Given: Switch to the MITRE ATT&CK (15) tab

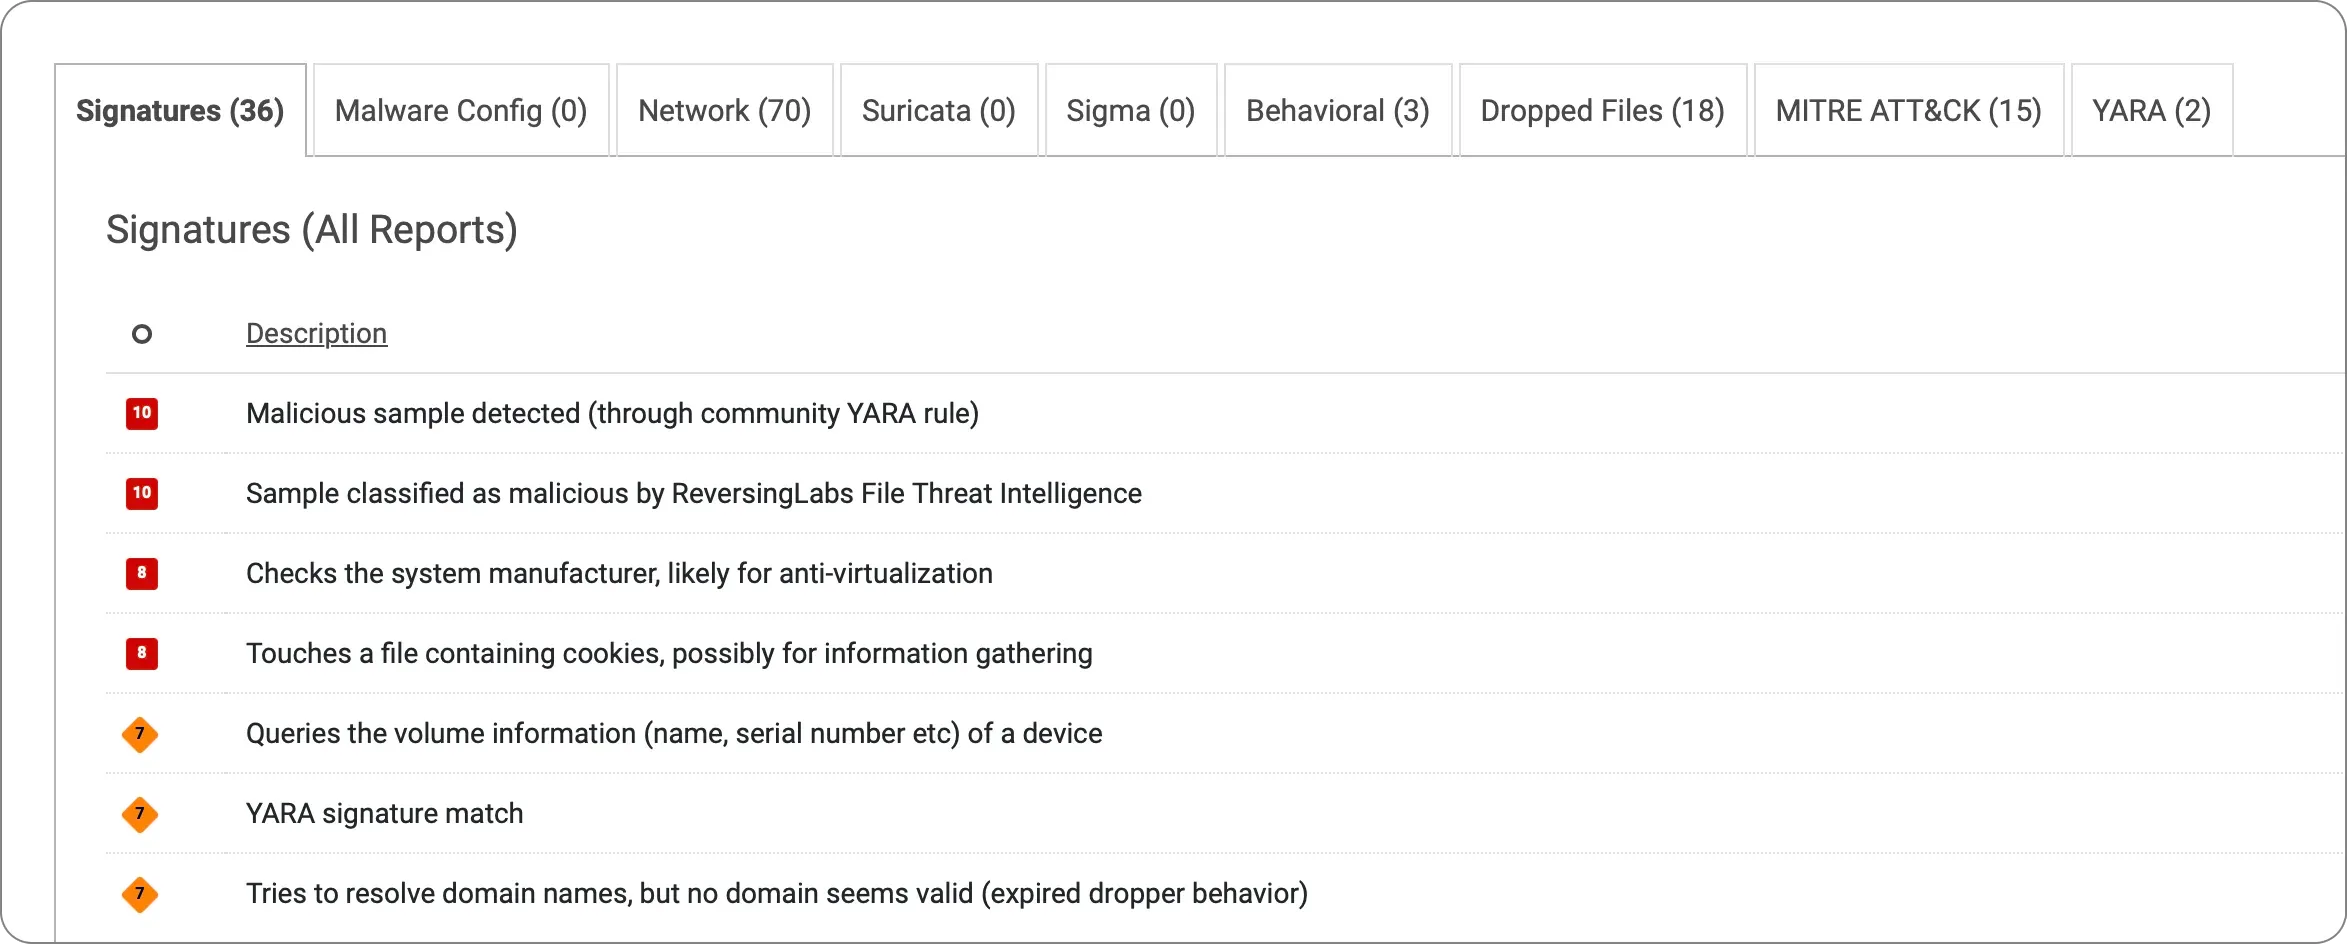Looking at the screenshot, I should (1908, 111).
